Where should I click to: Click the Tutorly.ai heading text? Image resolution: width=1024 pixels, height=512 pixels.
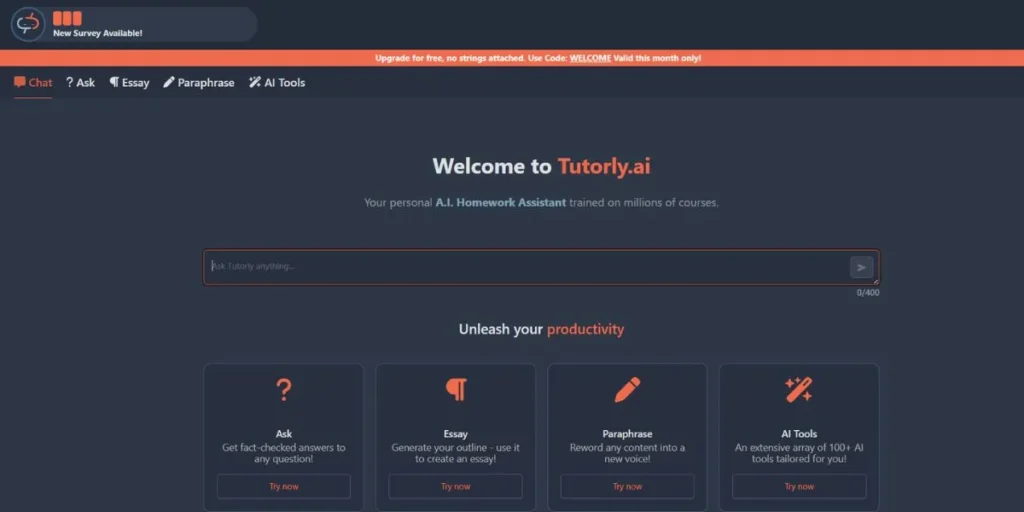point(604,167)
